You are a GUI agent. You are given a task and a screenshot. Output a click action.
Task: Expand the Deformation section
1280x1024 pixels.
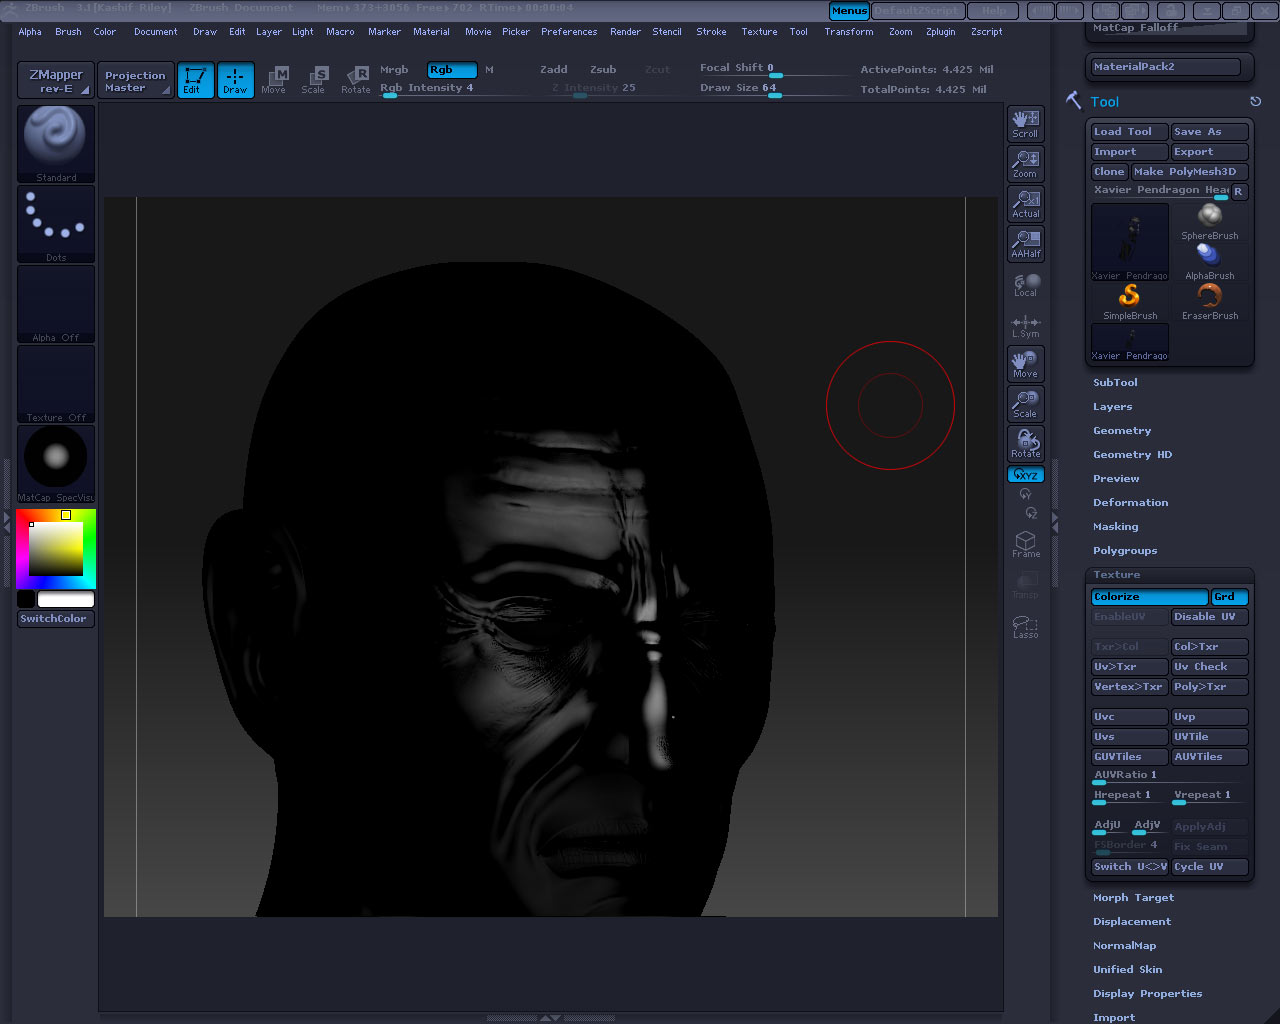1130,503
